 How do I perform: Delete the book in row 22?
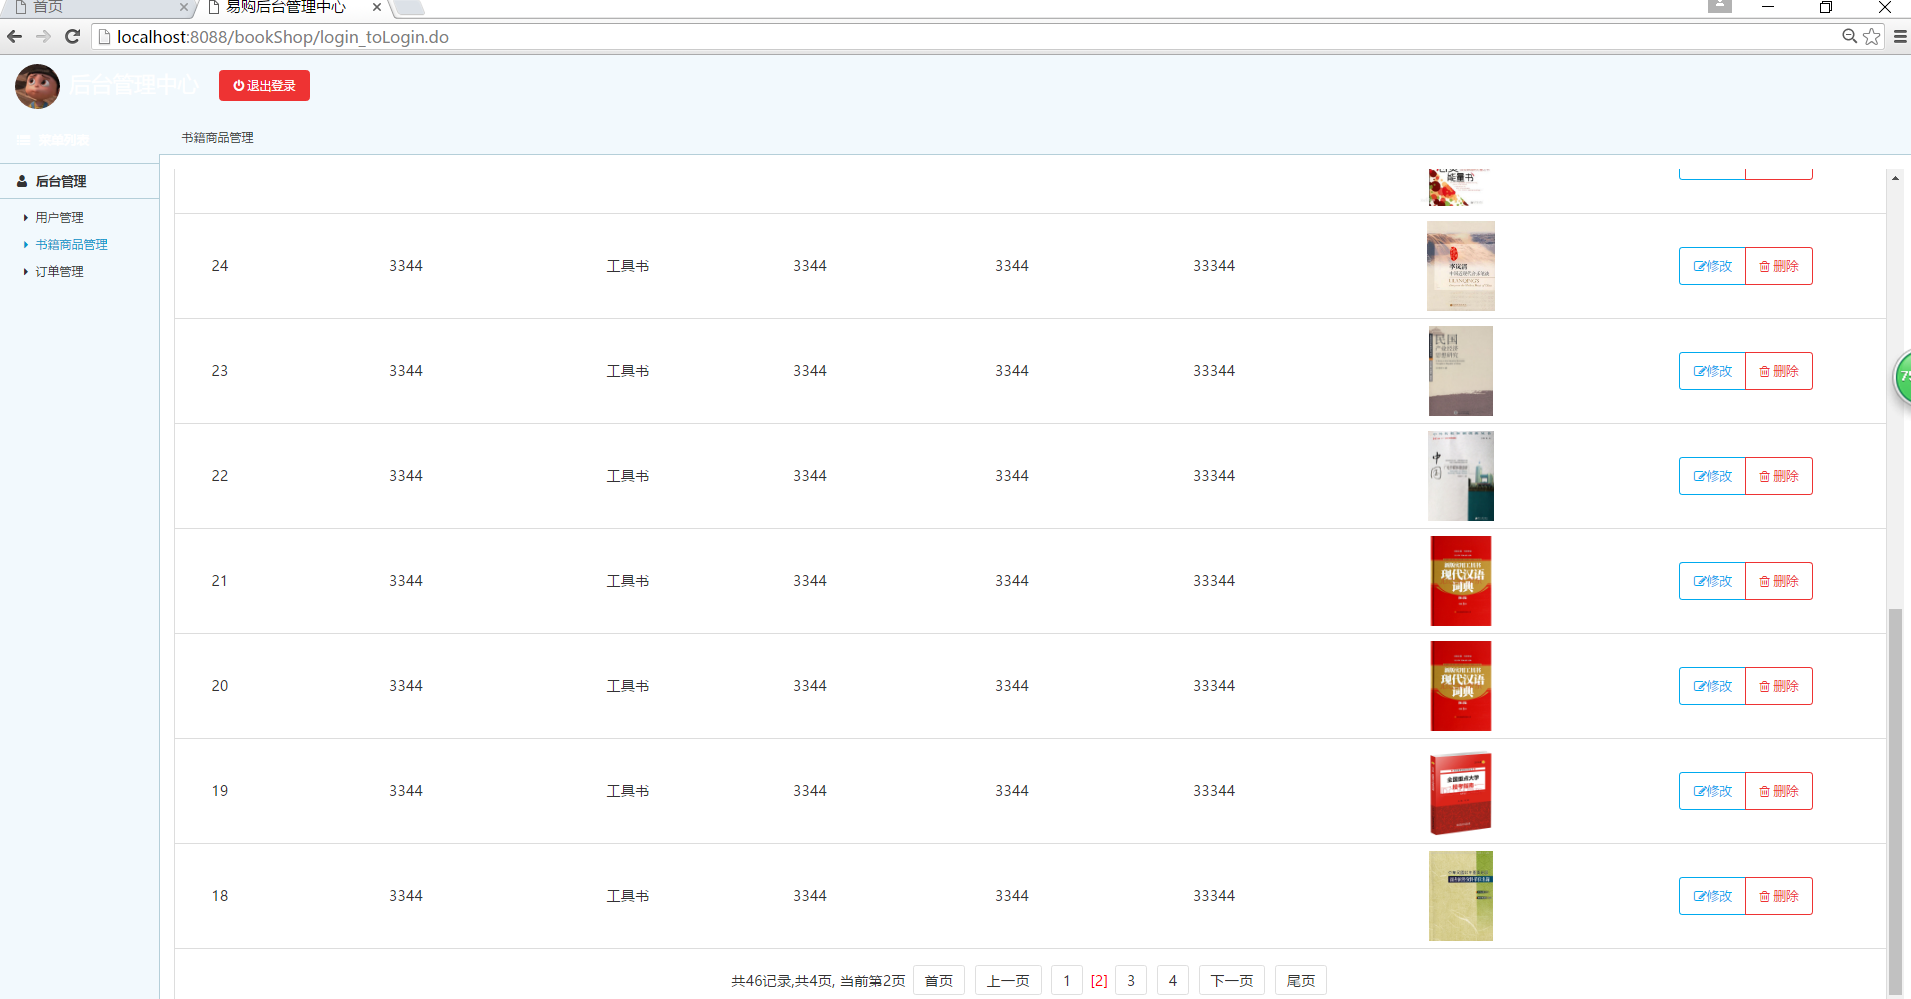tap(1779, 476)
